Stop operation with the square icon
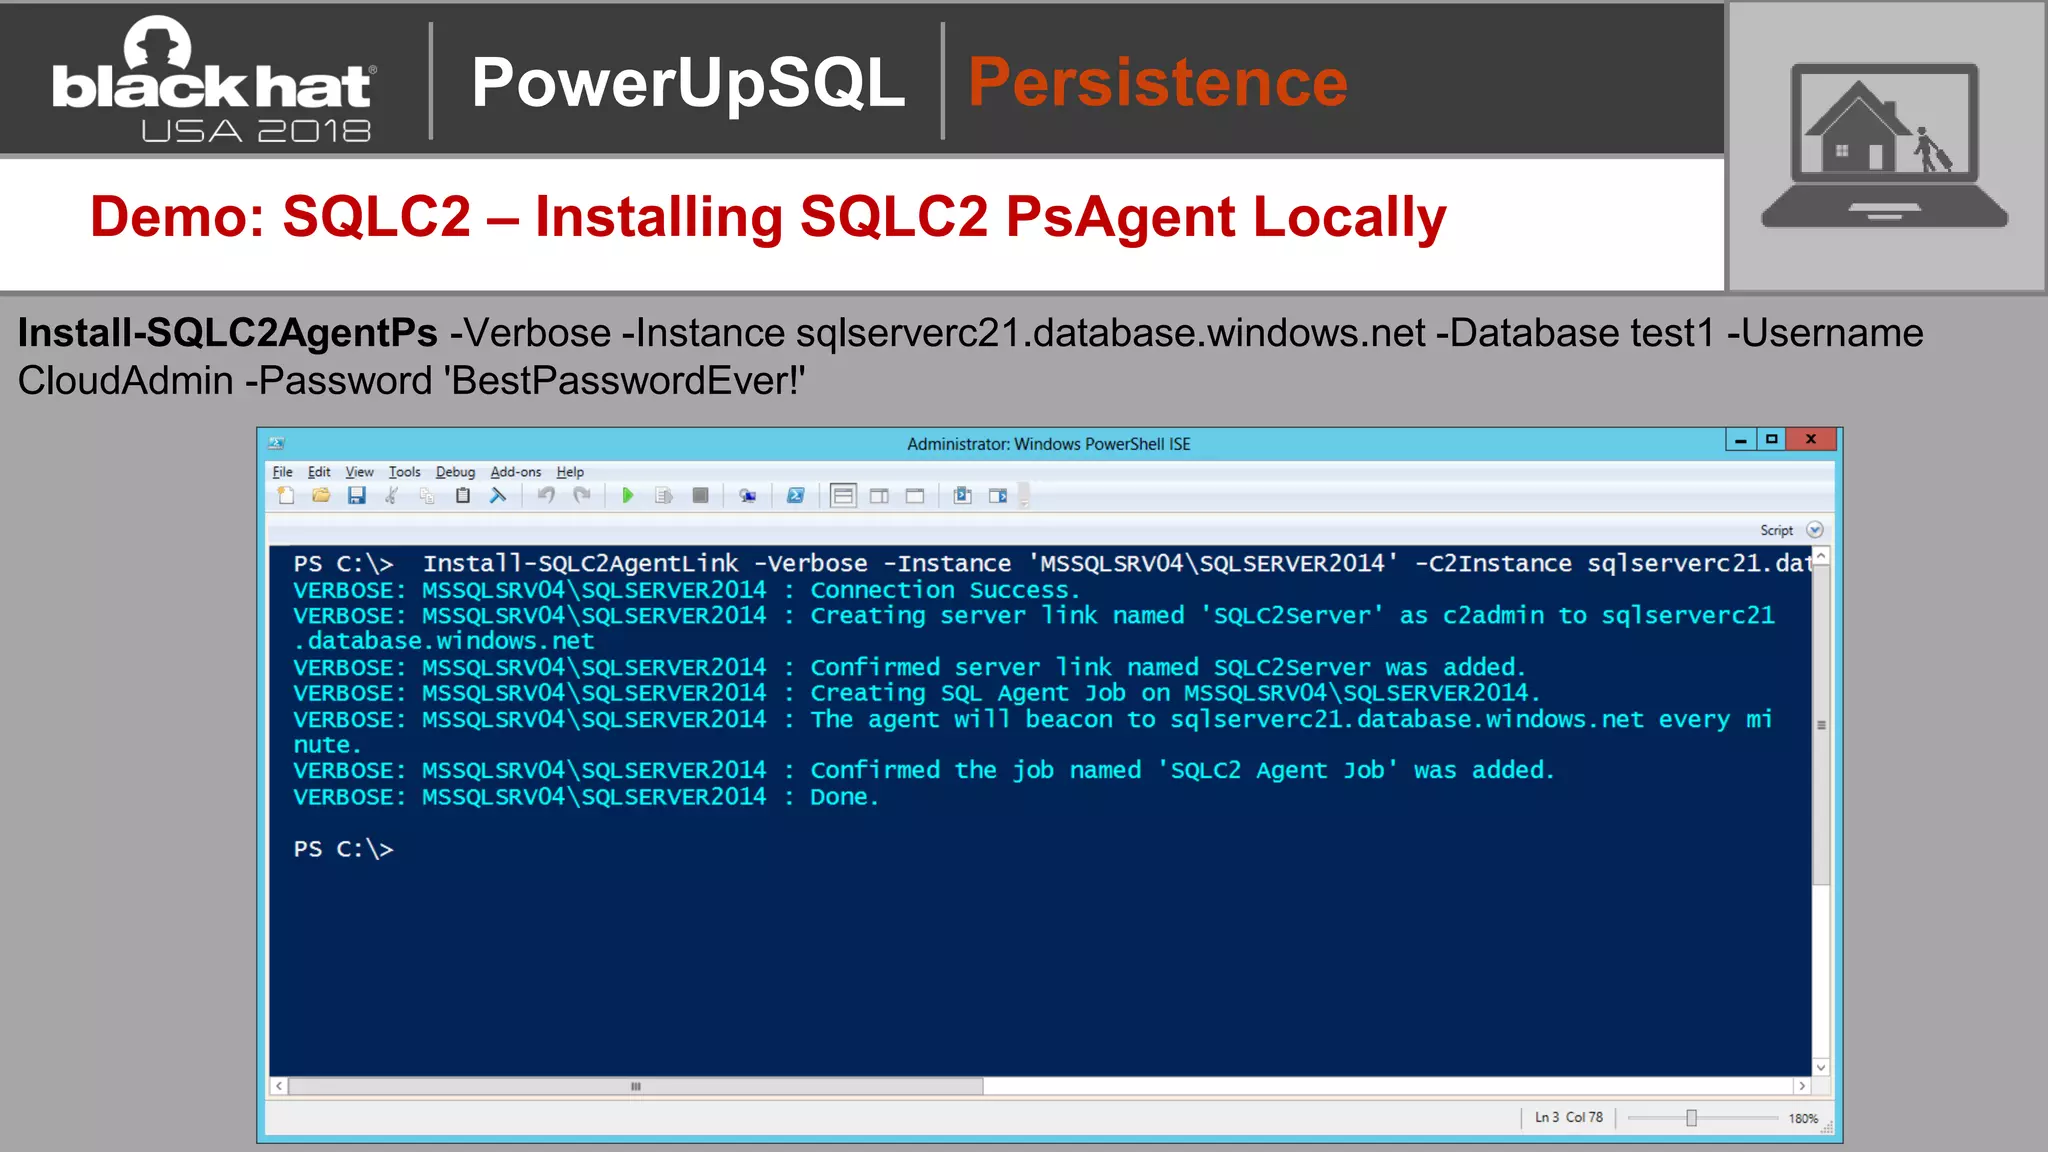 pyautogui.click(x=700, y=495)
